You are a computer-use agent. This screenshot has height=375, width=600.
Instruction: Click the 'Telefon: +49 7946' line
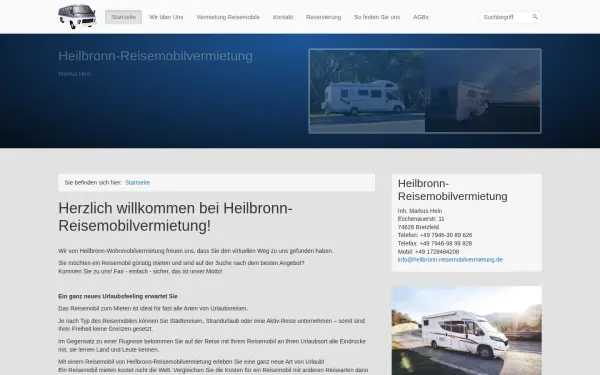coord(435,235)
